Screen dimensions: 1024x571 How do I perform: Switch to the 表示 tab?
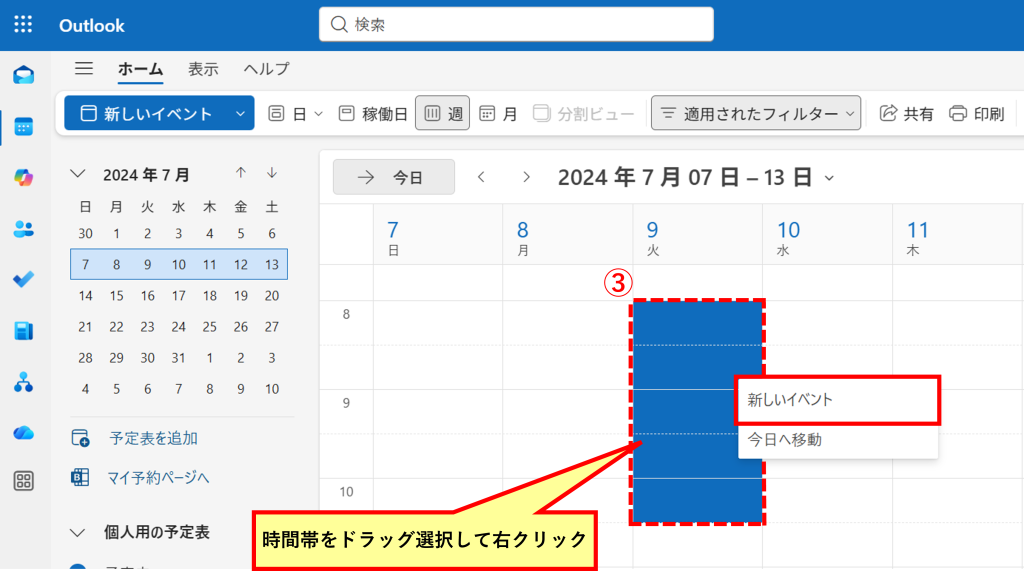click(203, 69)
